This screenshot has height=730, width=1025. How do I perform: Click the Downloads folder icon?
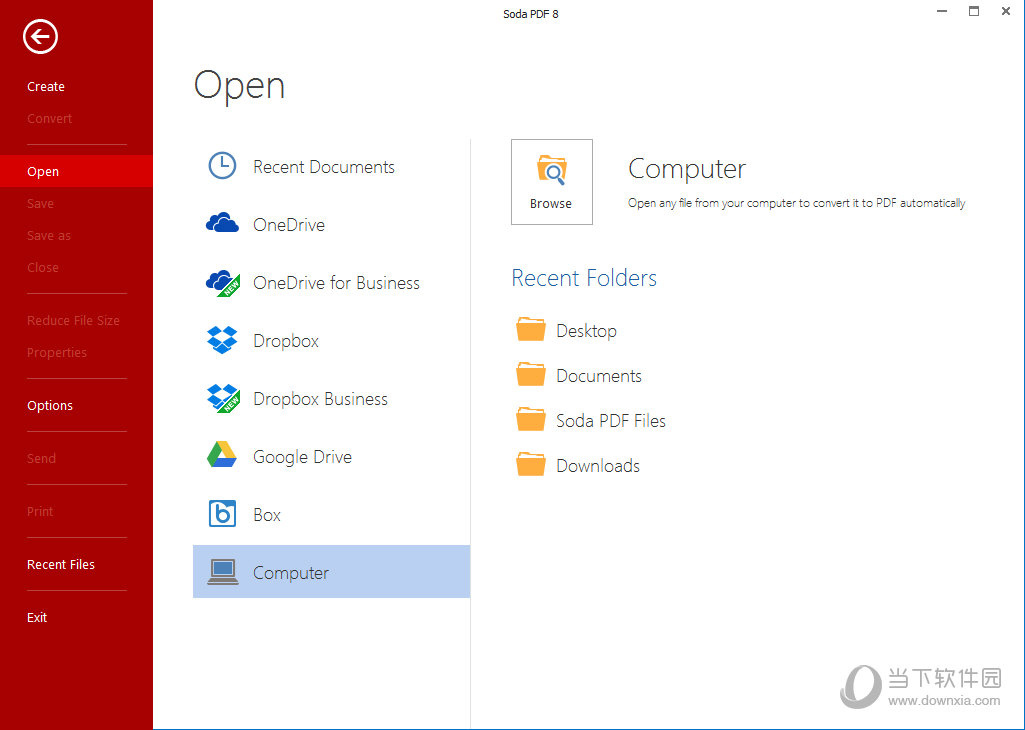[531, 464]
